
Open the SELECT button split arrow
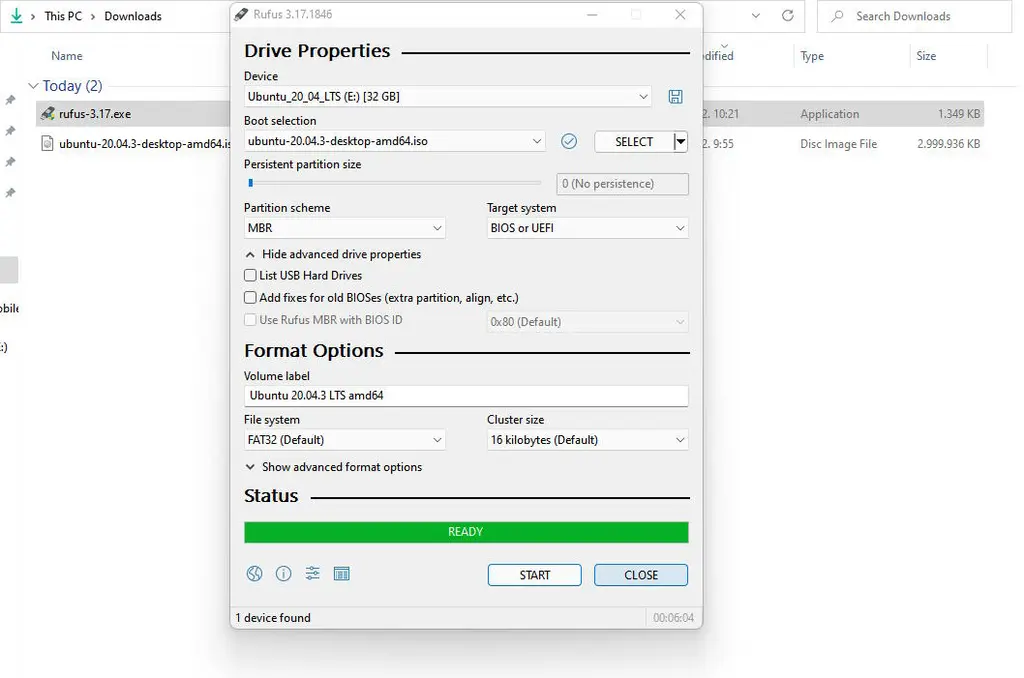pos(680,142)
